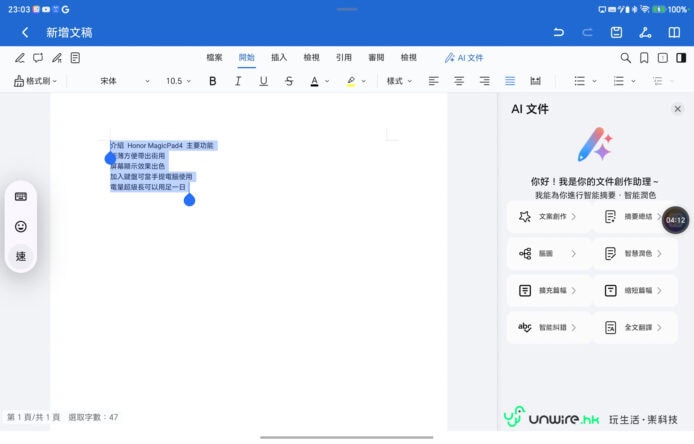Open the 檔案 tab

[214, 58]
